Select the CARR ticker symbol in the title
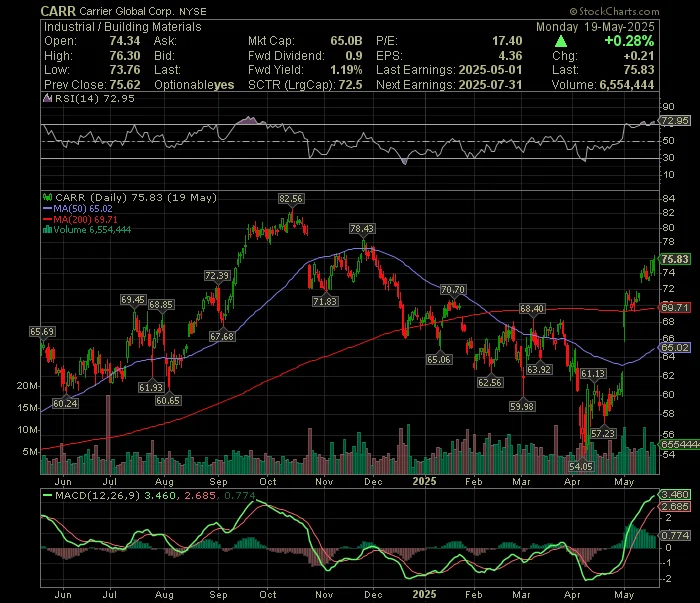 pos(58,11)
